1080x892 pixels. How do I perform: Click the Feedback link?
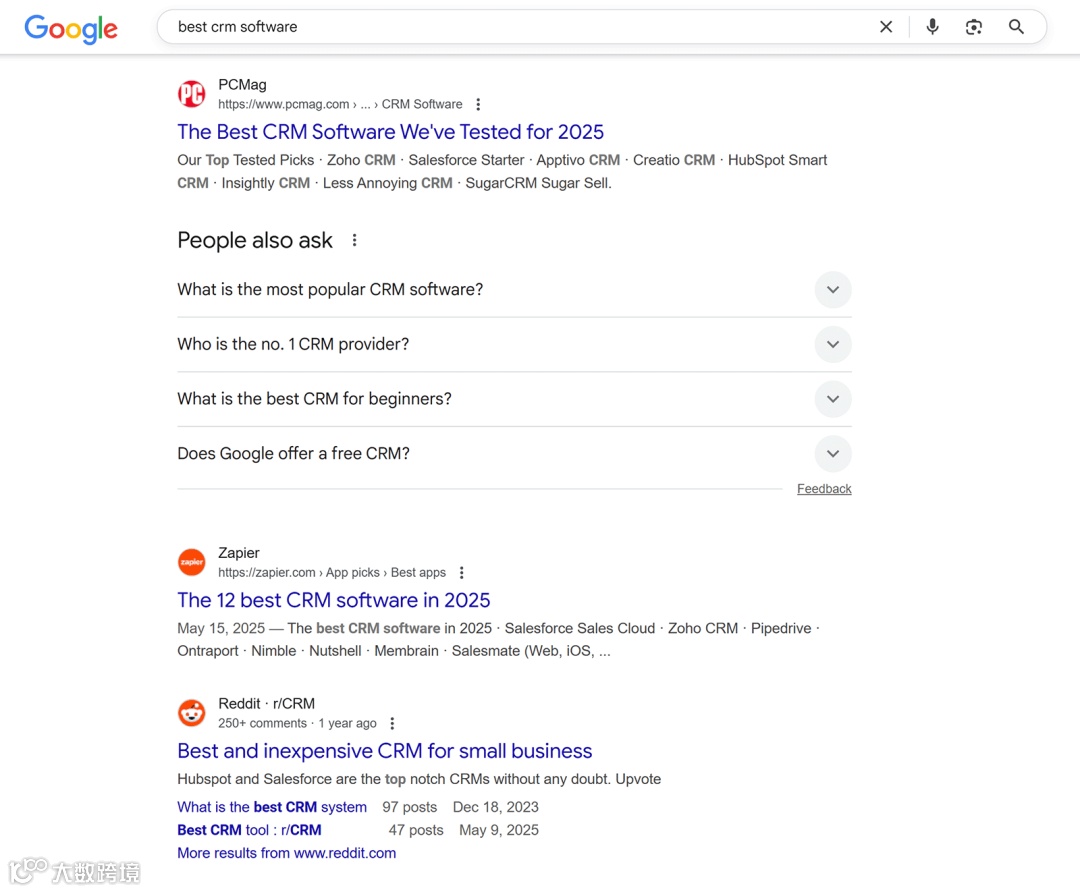pos(824,488)
